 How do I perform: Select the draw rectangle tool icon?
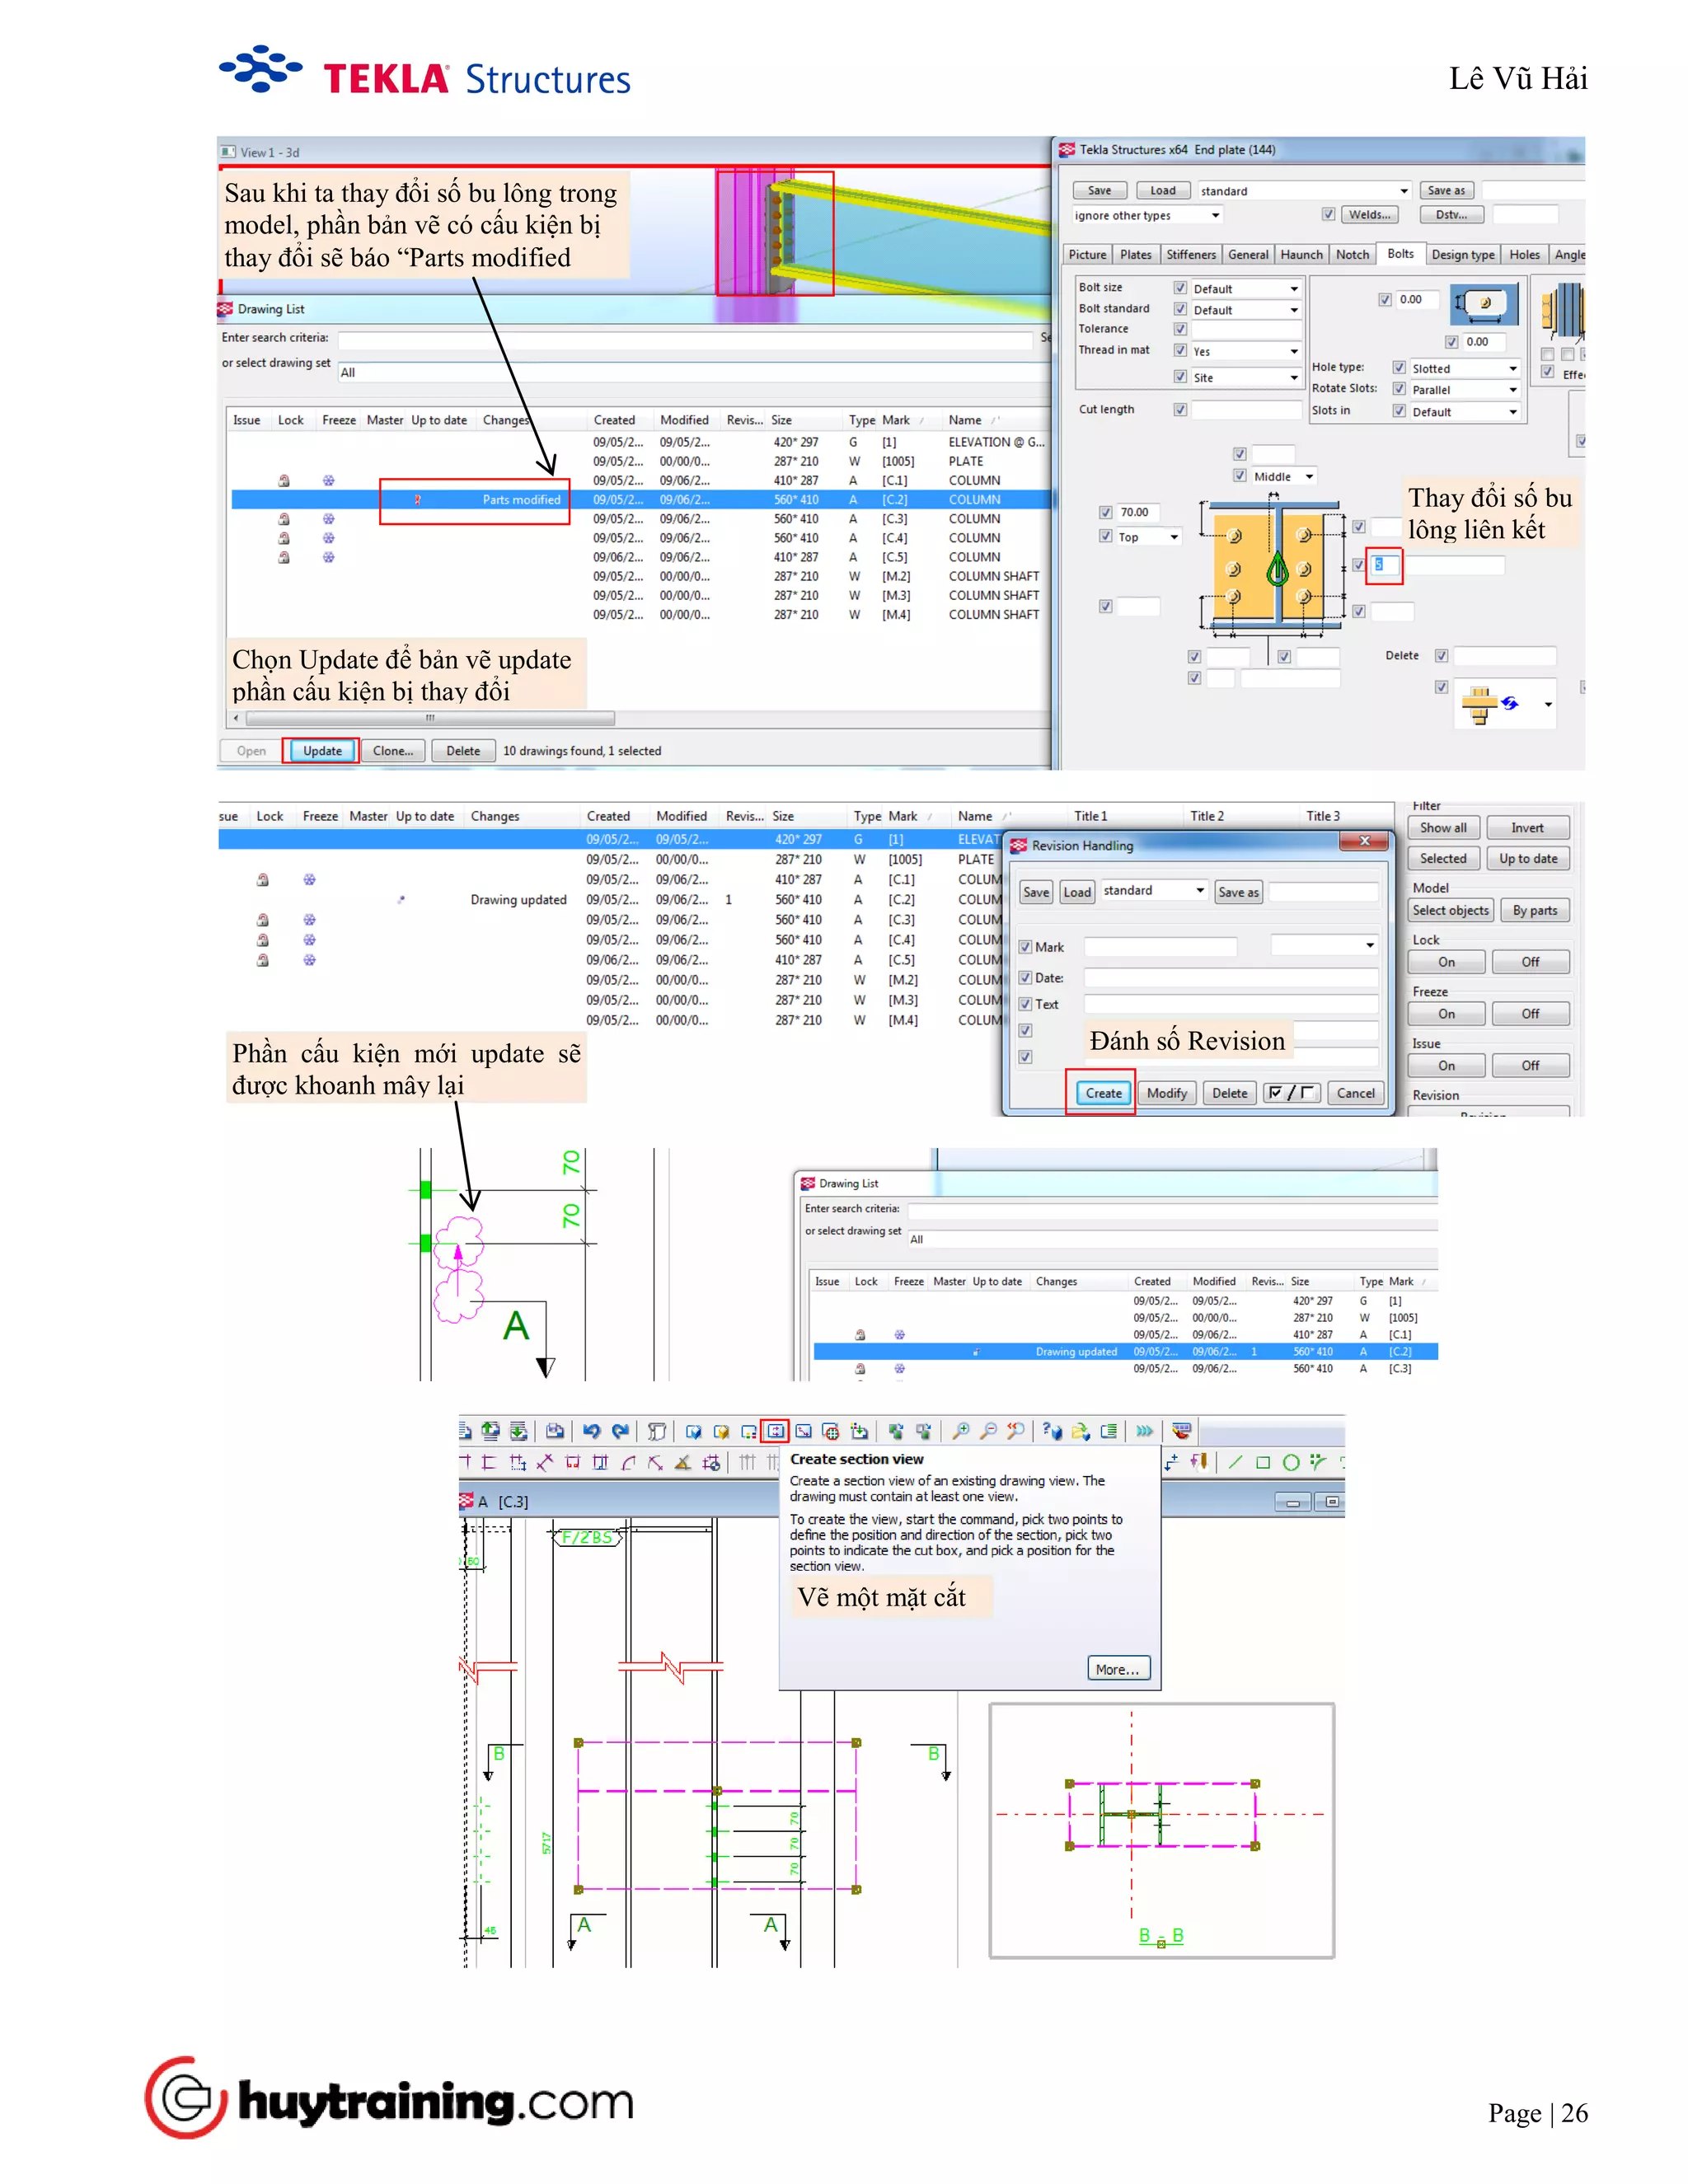1263,1463
